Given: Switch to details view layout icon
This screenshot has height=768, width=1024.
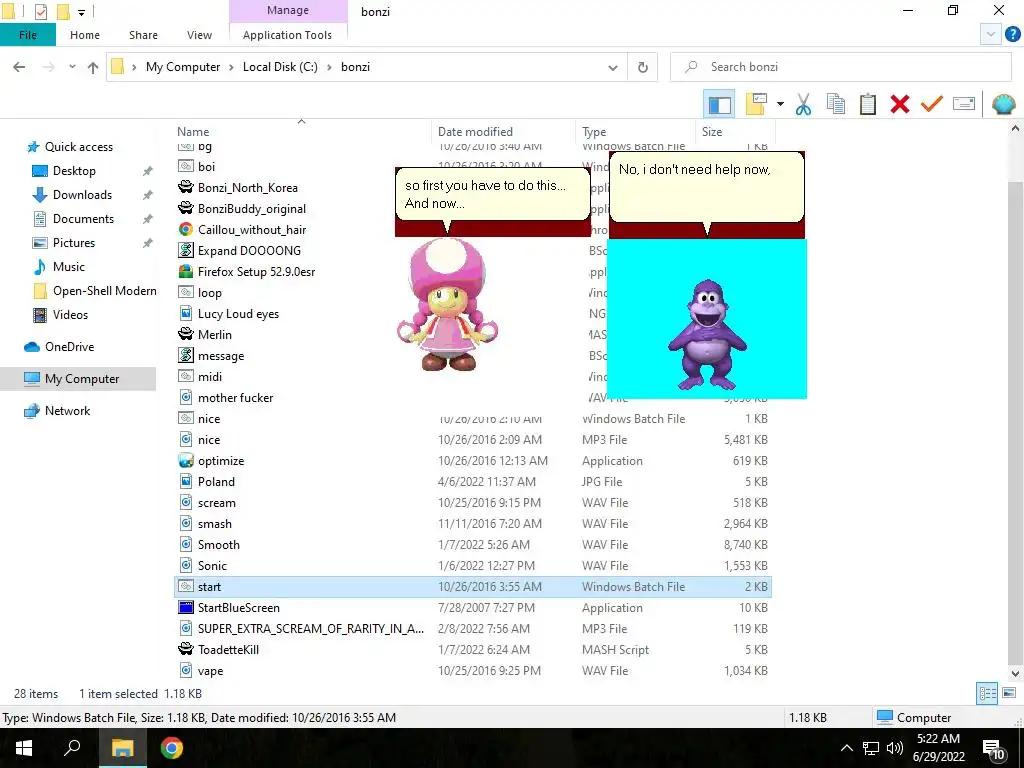Looking at the screenshot, I should click(987, 693).
